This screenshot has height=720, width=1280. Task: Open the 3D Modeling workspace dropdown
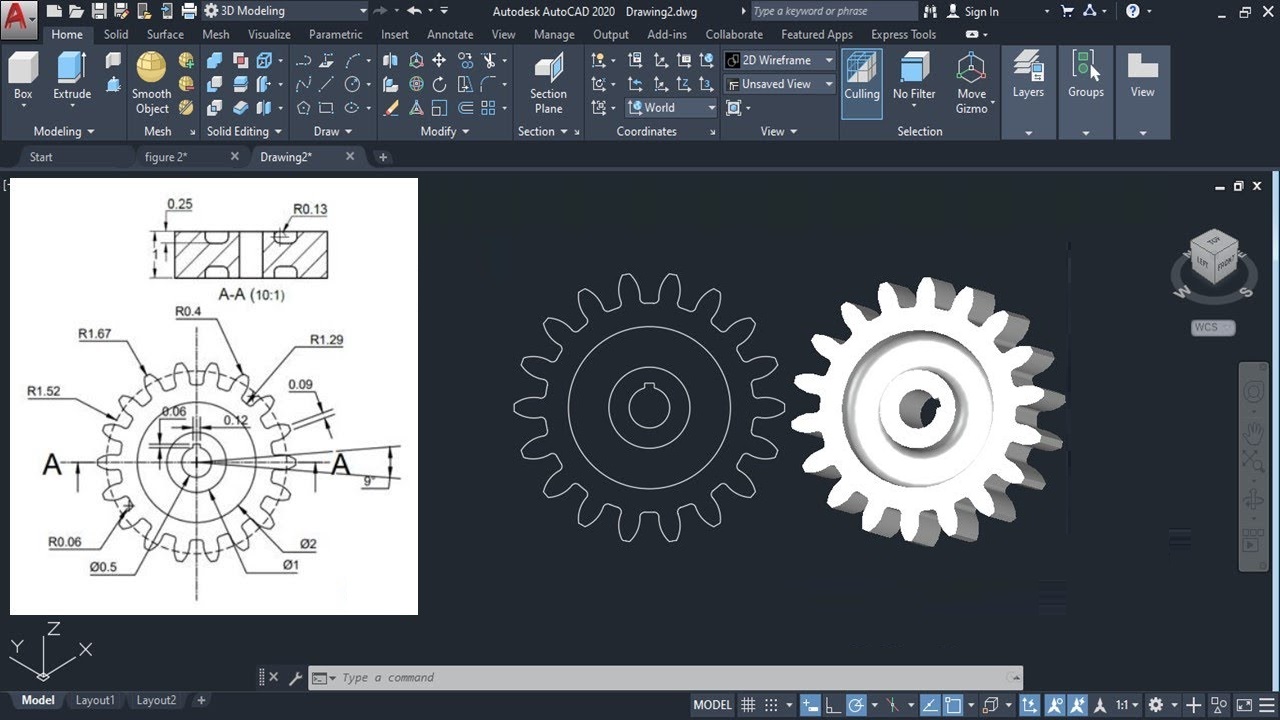point(285,11)
